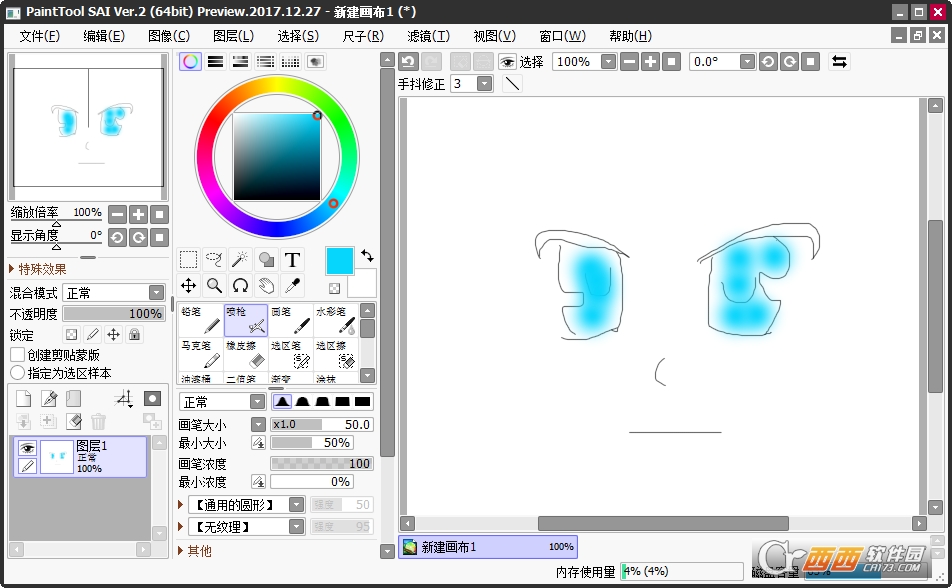Select the zoom magnifier tool
This screenshot has height=588, width=952.
tap(214, 285)
